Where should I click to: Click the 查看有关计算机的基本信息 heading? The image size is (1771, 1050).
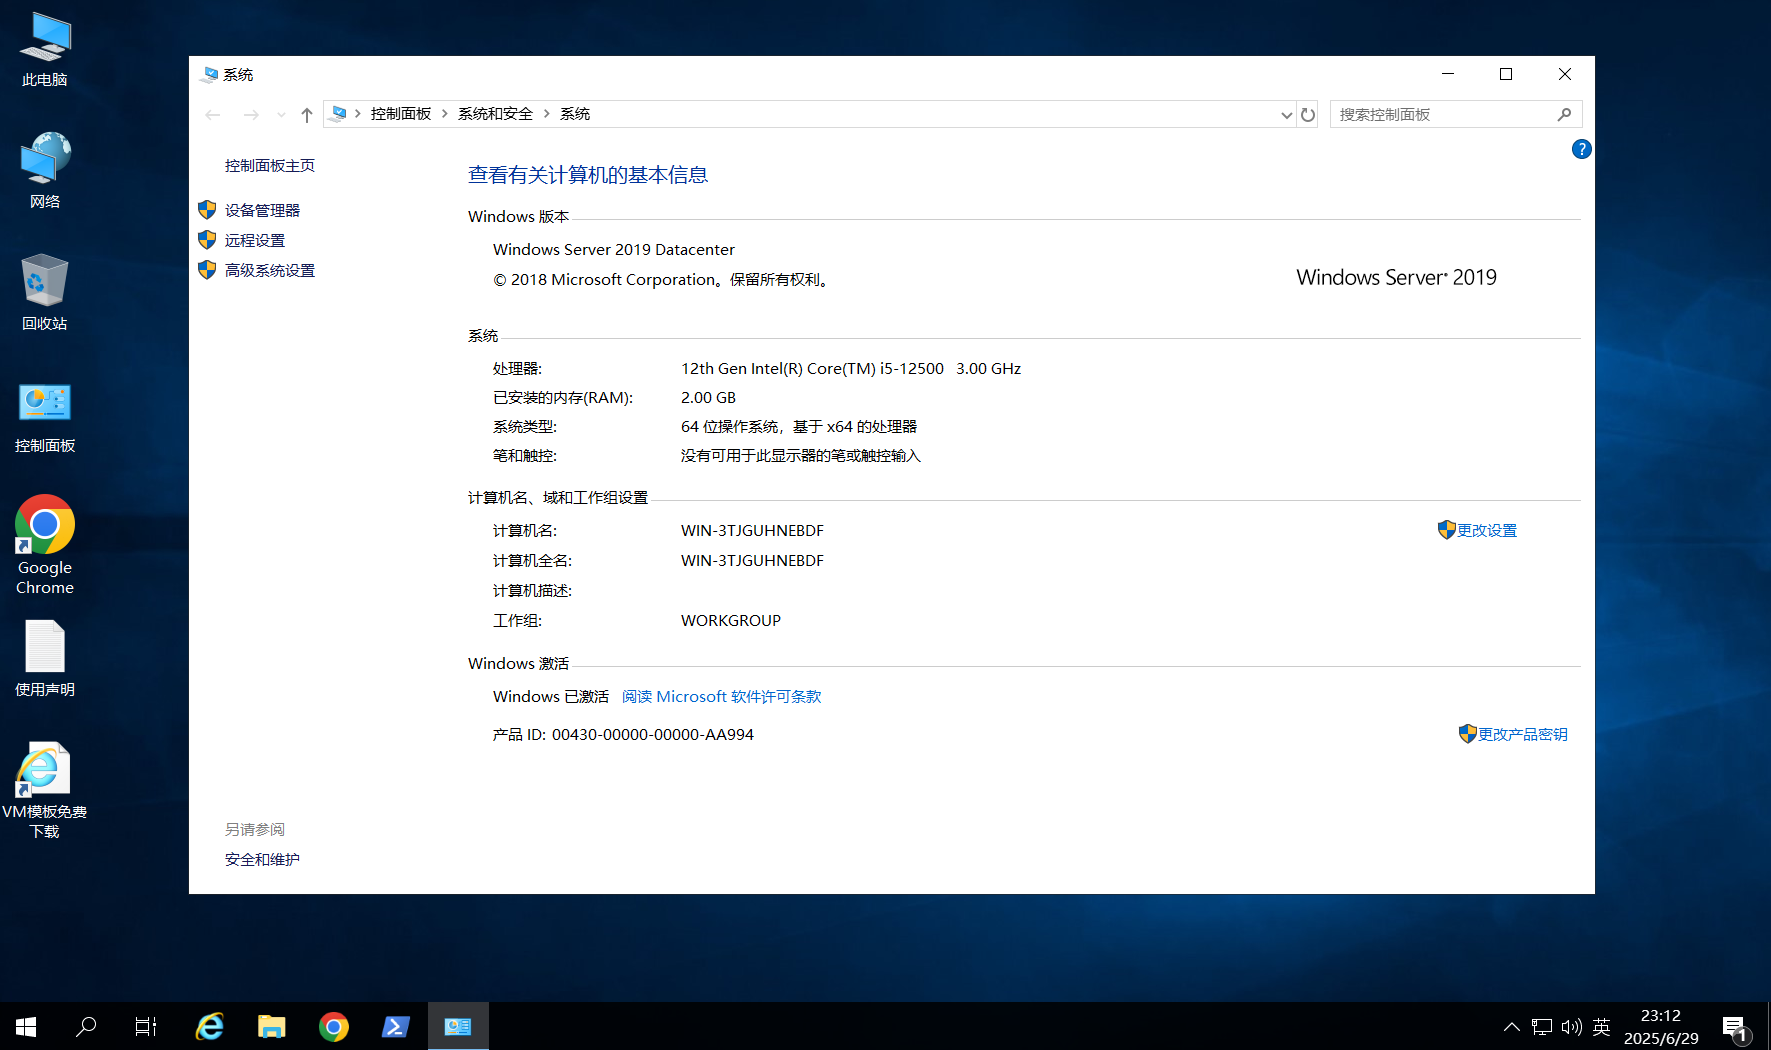pos(588,175)
